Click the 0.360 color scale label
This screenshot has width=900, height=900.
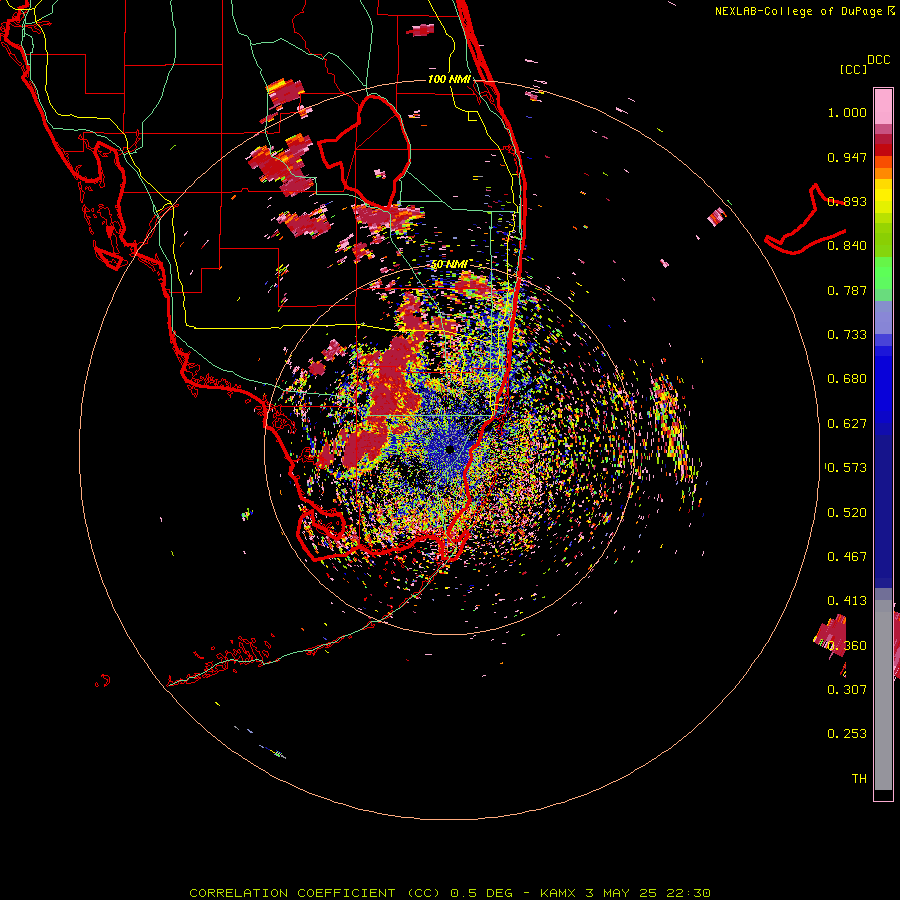847,646
